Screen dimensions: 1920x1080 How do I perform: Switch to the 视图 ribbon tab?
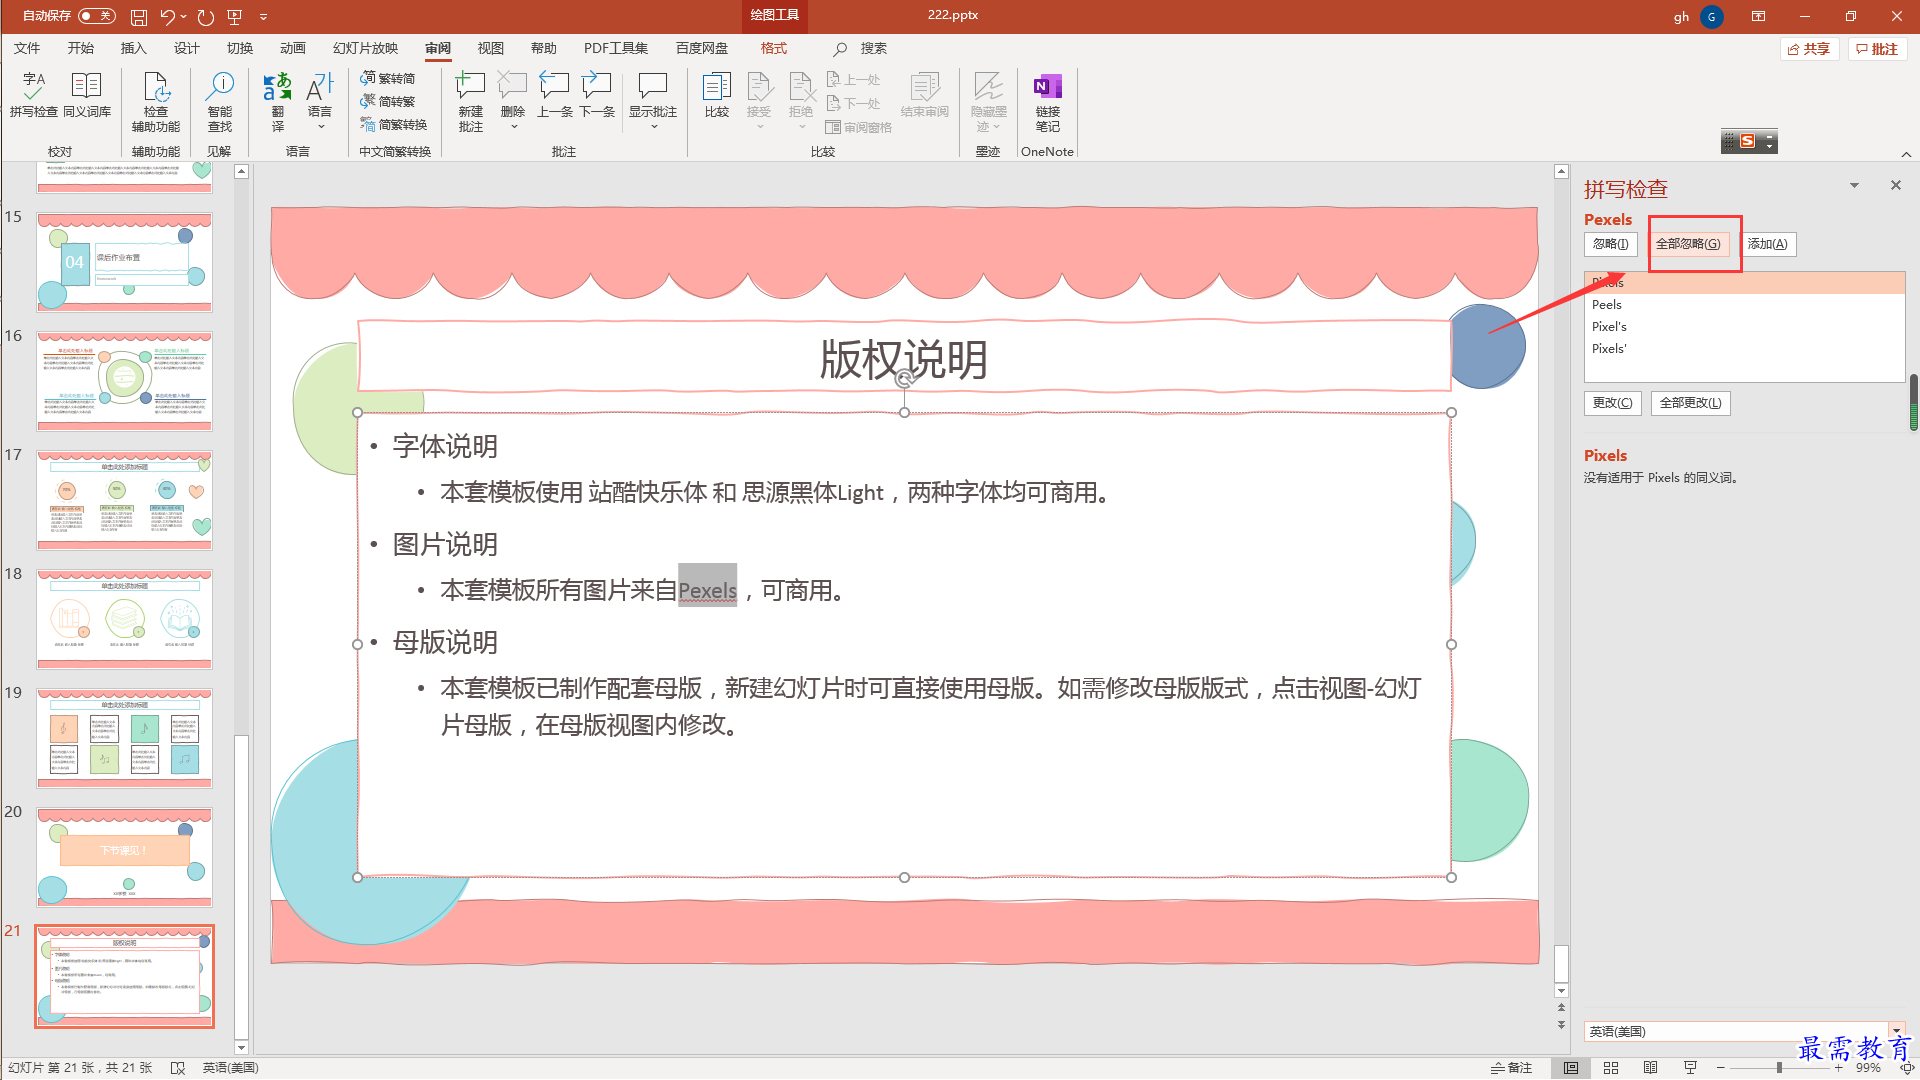pyautogui.click(x=491, y=48)
